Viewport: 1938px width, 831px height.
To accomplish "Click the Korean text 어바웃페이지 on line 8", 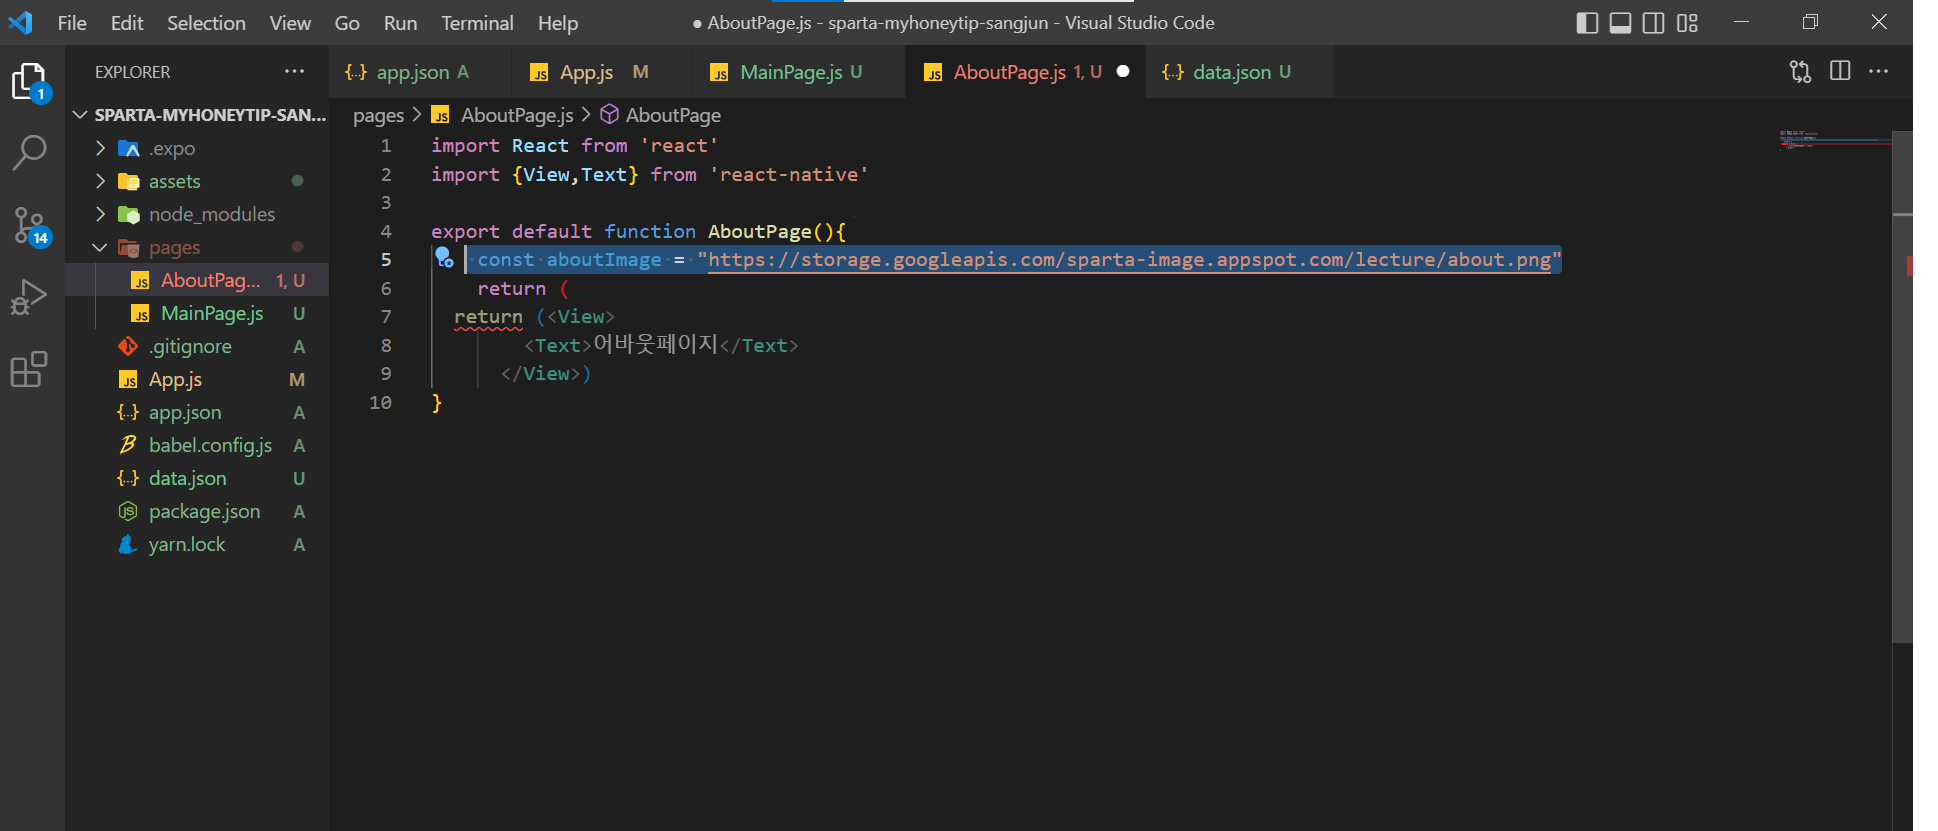I will click(x=656, y=344).
